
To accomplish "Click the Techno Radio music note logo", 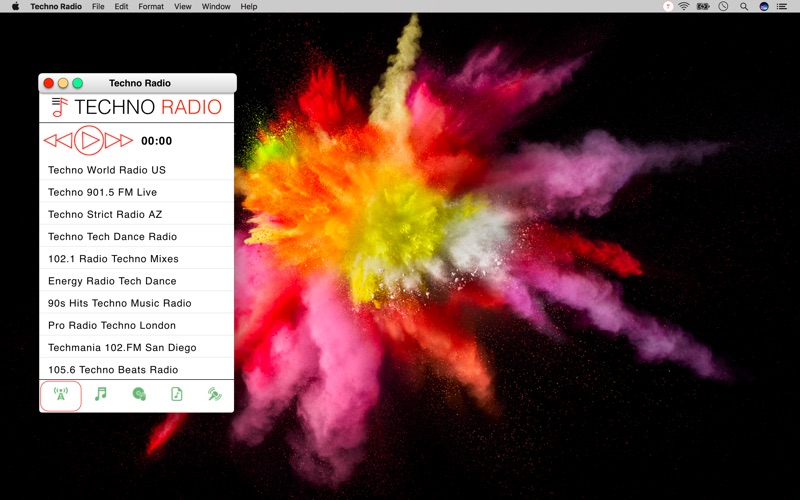I will pyautogui.click(x=60, y=107).
